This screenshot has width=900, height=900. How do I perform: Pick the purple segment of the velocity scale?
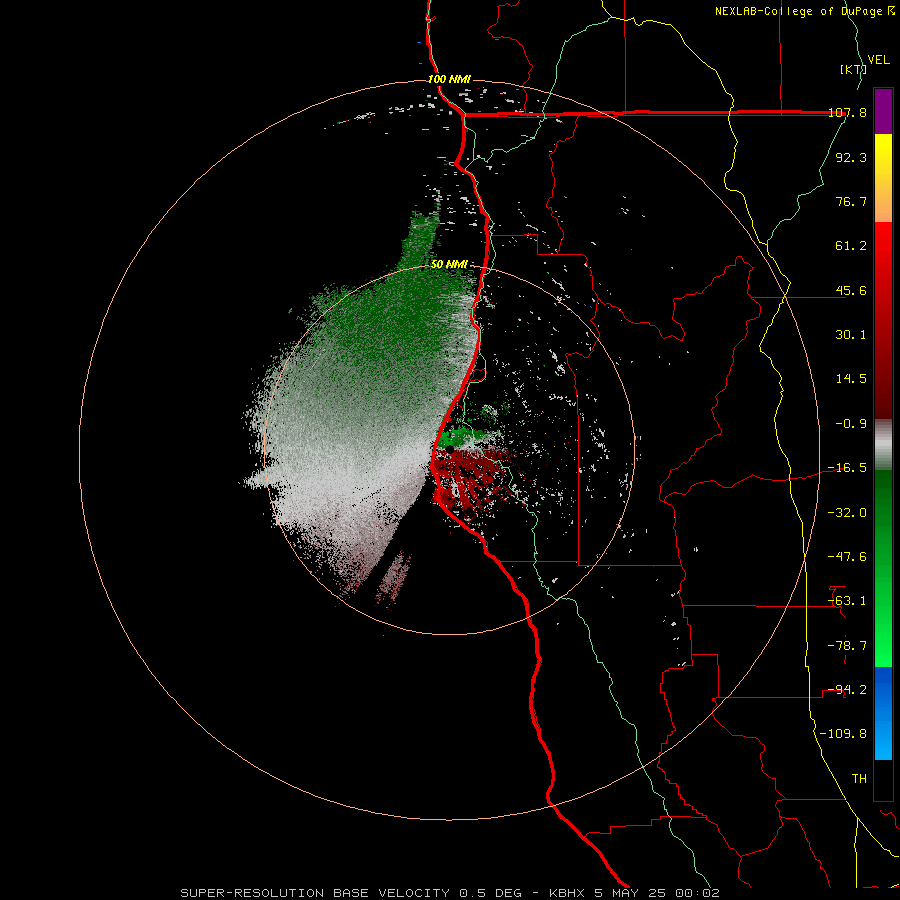tap(883, 111)
